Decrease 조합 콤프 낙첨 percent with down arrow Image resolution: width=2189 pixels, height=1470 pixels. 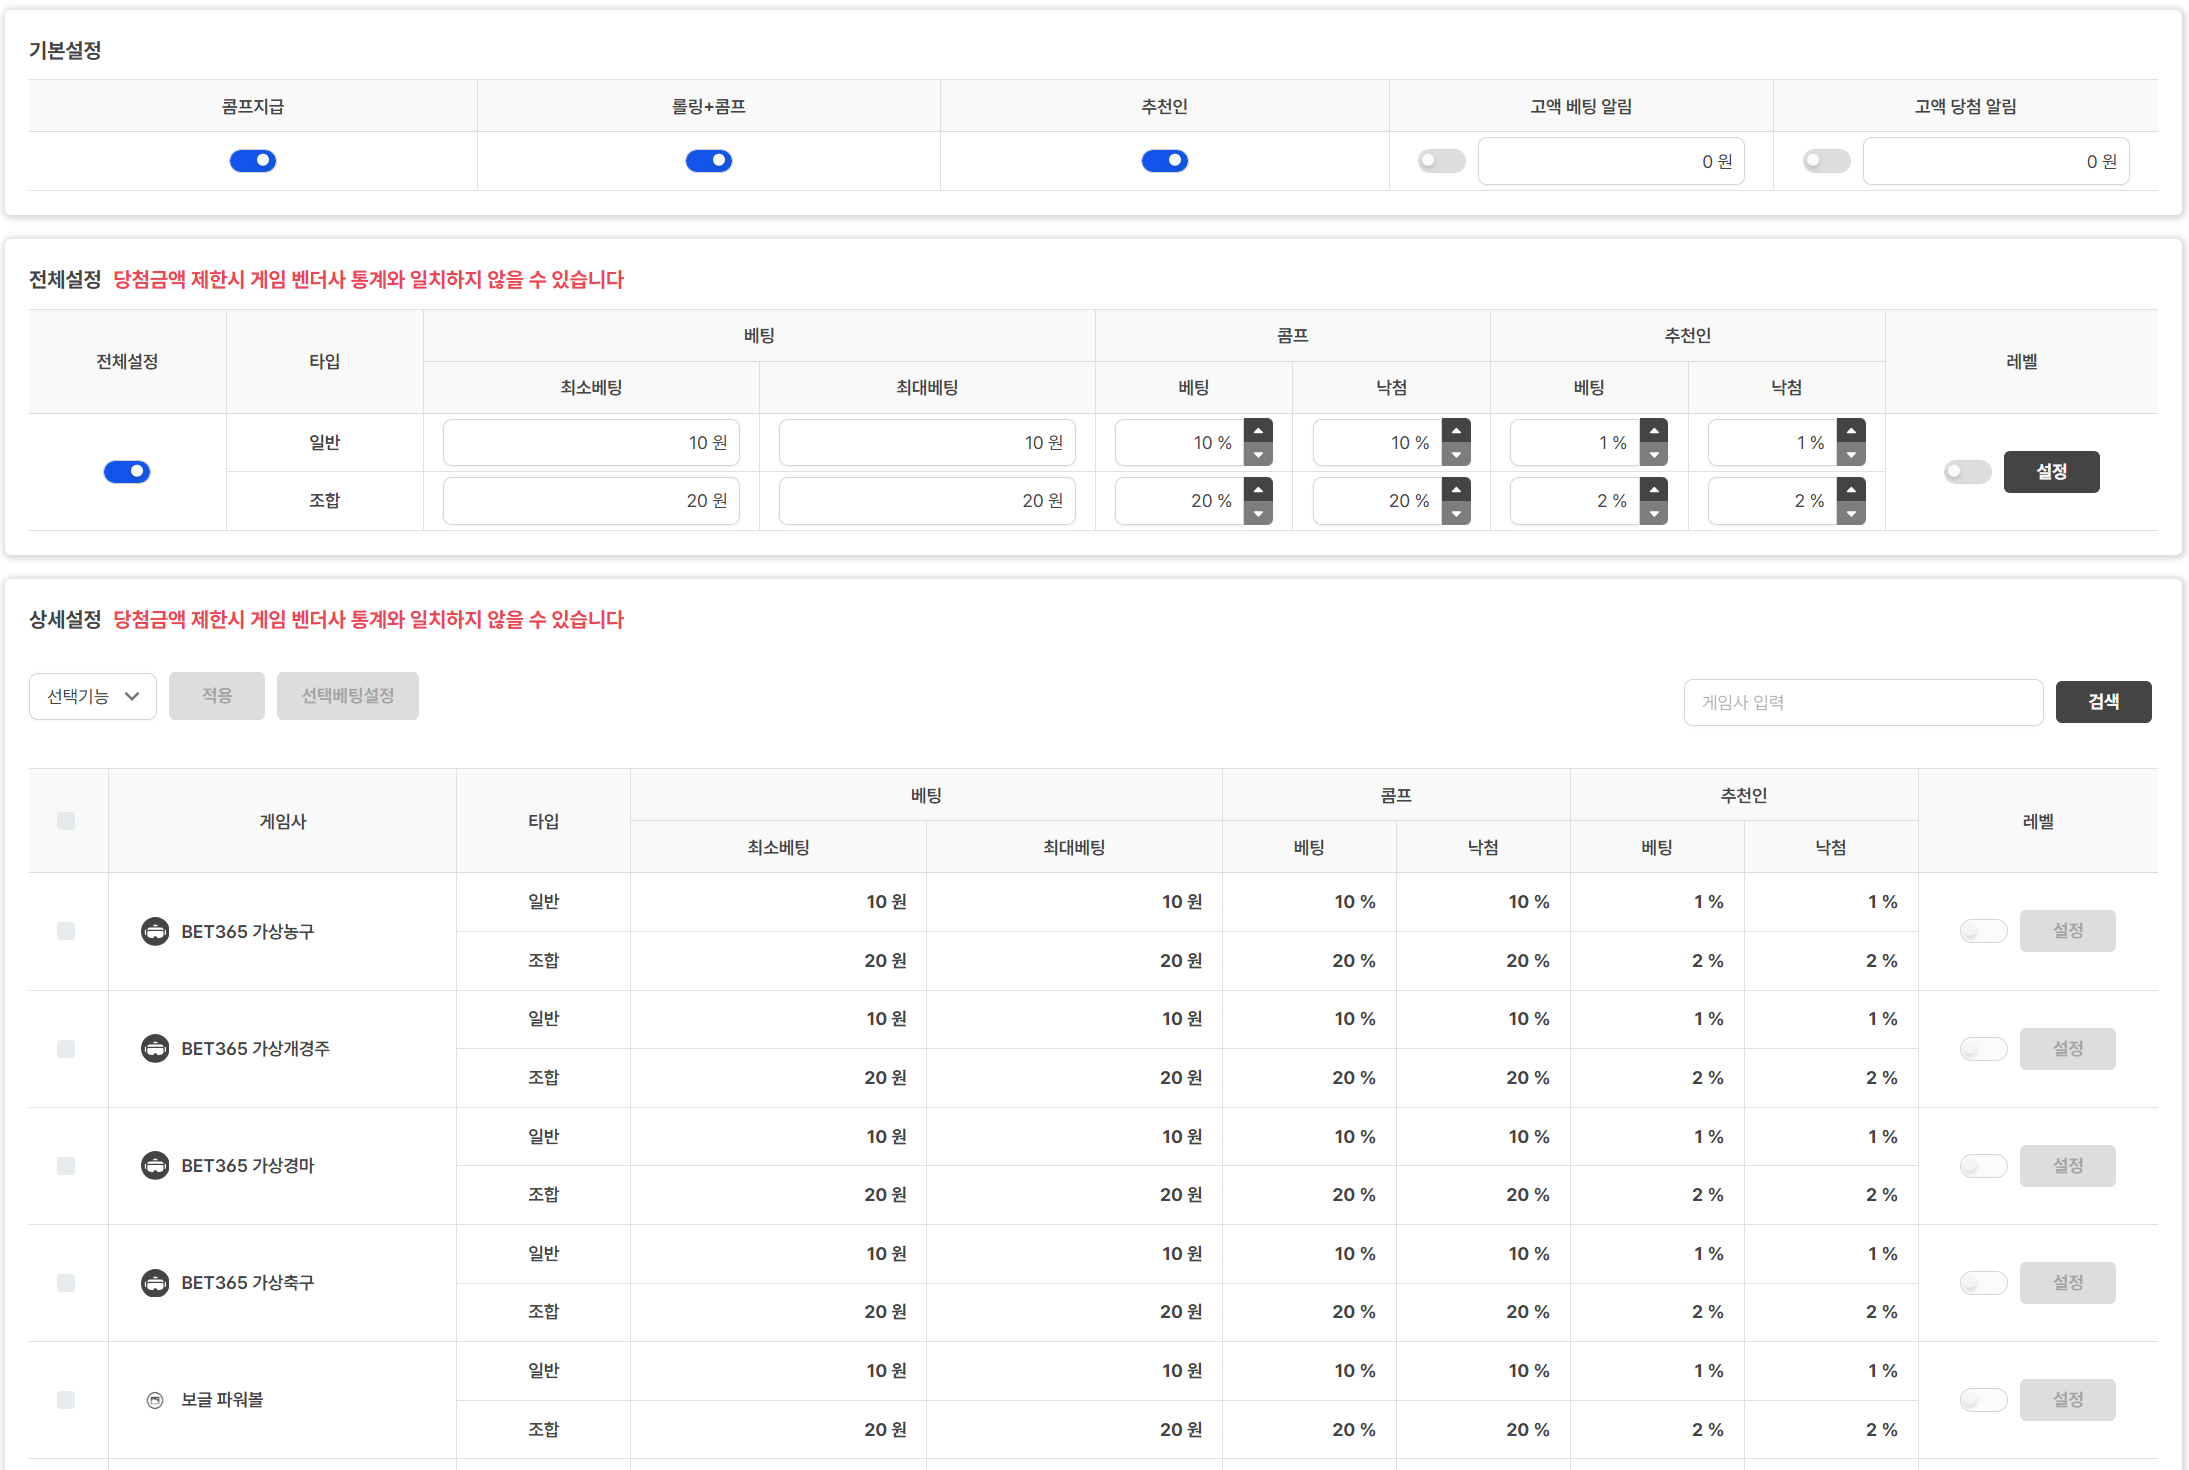1456,514
